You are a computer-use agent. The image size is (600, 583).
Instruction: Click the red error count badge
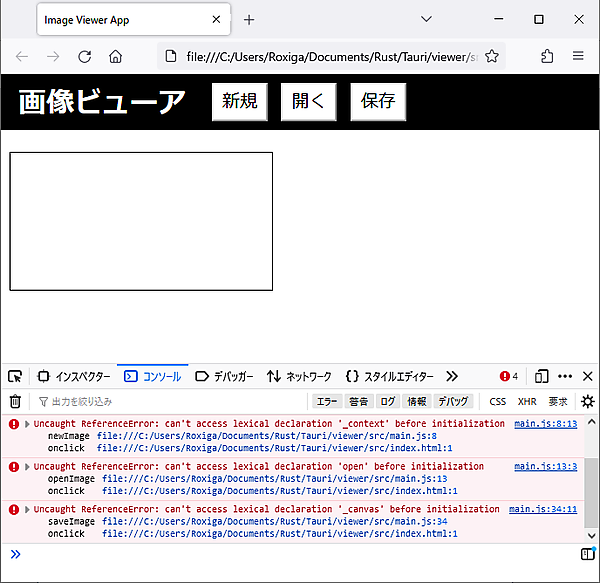pos(509,377)
